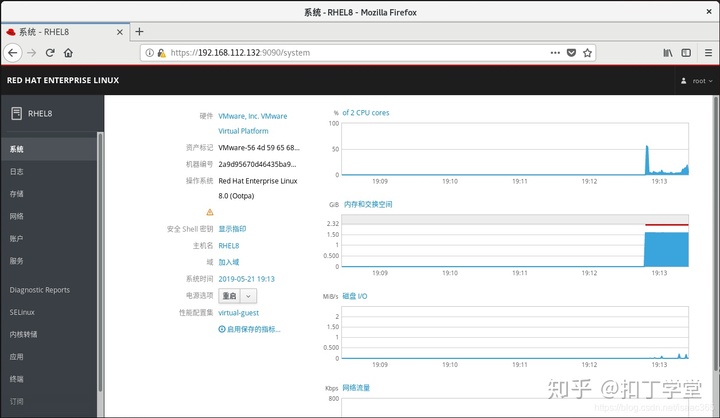This screenshot has width=720, height=418.
Task: Open 网络 in the sidebar
Action: pos(49,216)
